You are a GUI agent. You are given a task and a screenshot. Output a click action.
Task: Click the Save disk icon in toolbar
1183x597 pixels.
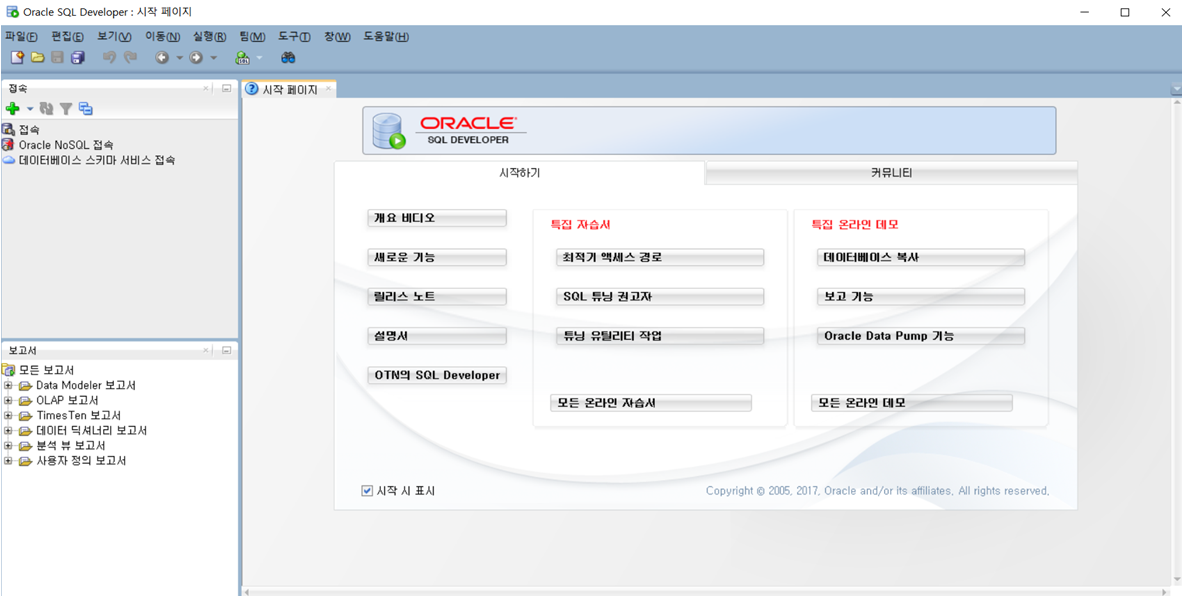(x=57, y=57)
